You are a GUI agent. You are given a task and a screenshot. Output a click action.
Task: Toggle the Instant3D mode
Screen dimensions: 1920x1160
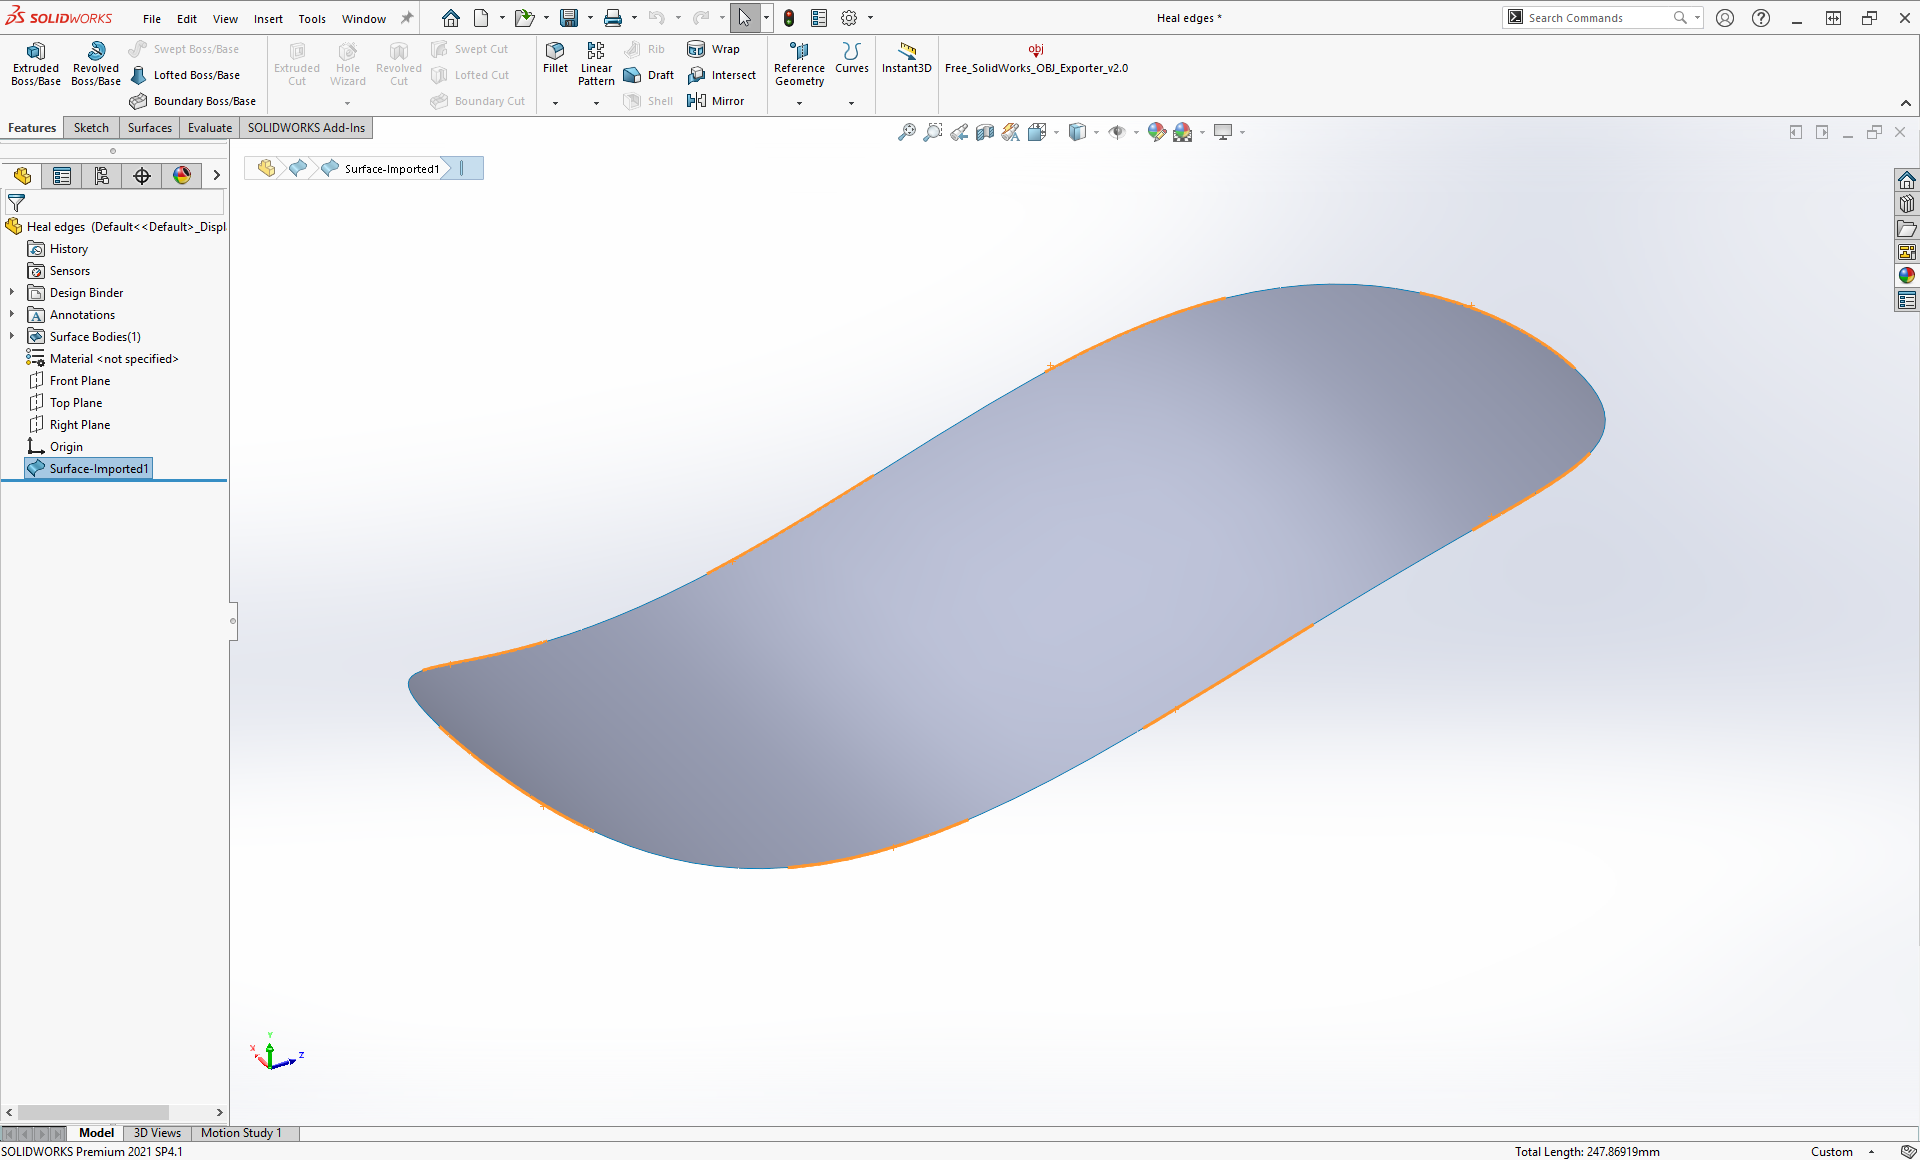(906, 57)
